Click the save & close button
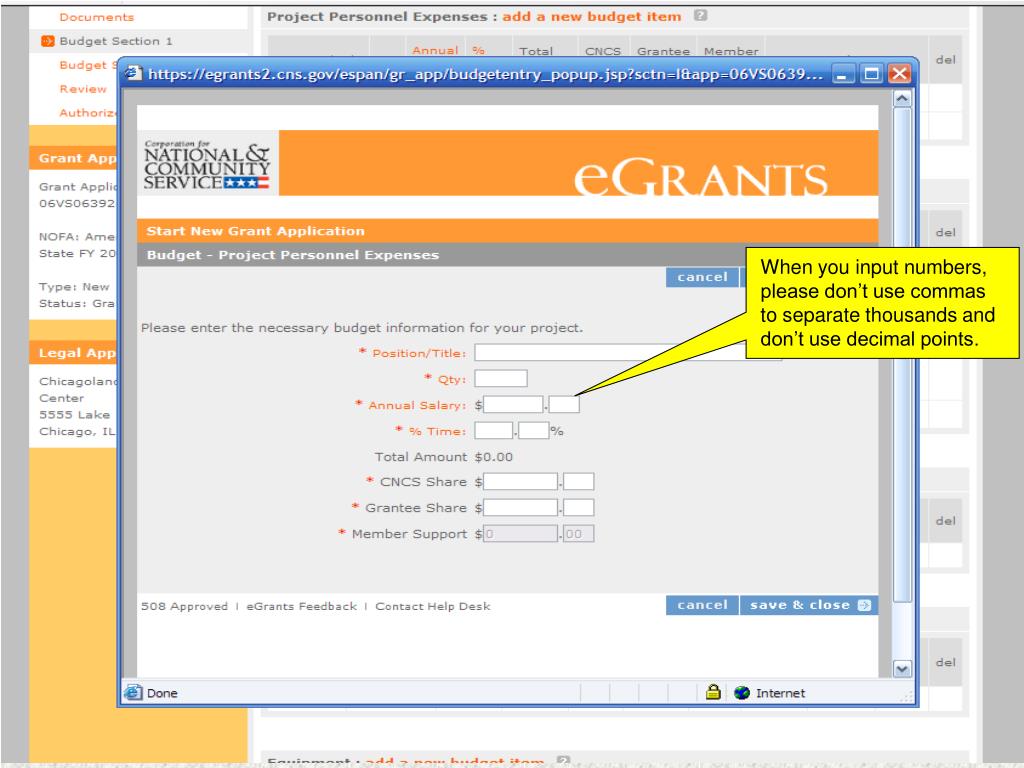The height and width of the screenshot is (768, 1024). pos(808,605)
